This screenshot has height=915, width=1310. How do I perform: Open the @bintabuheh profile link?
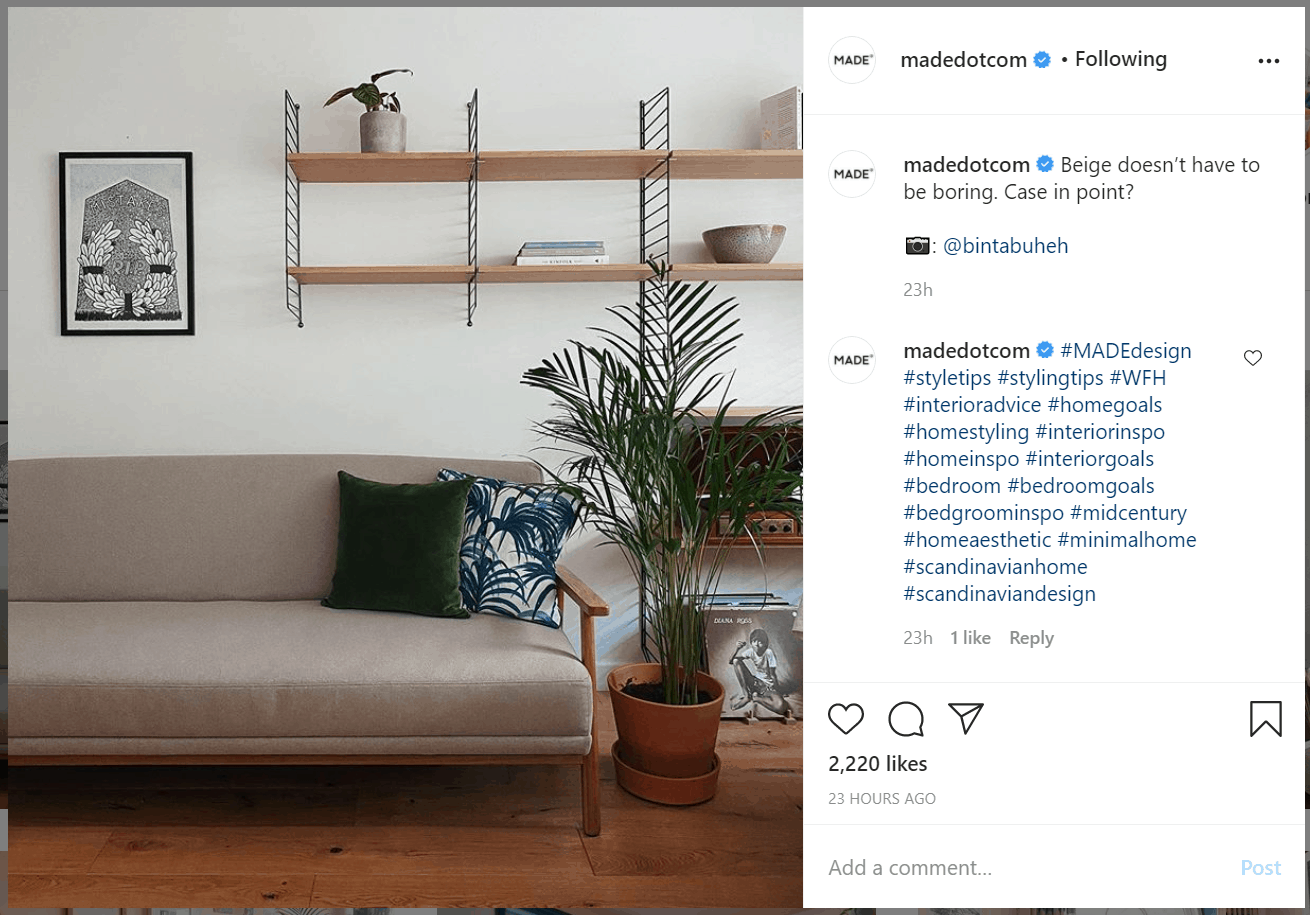pos(1005,246)
